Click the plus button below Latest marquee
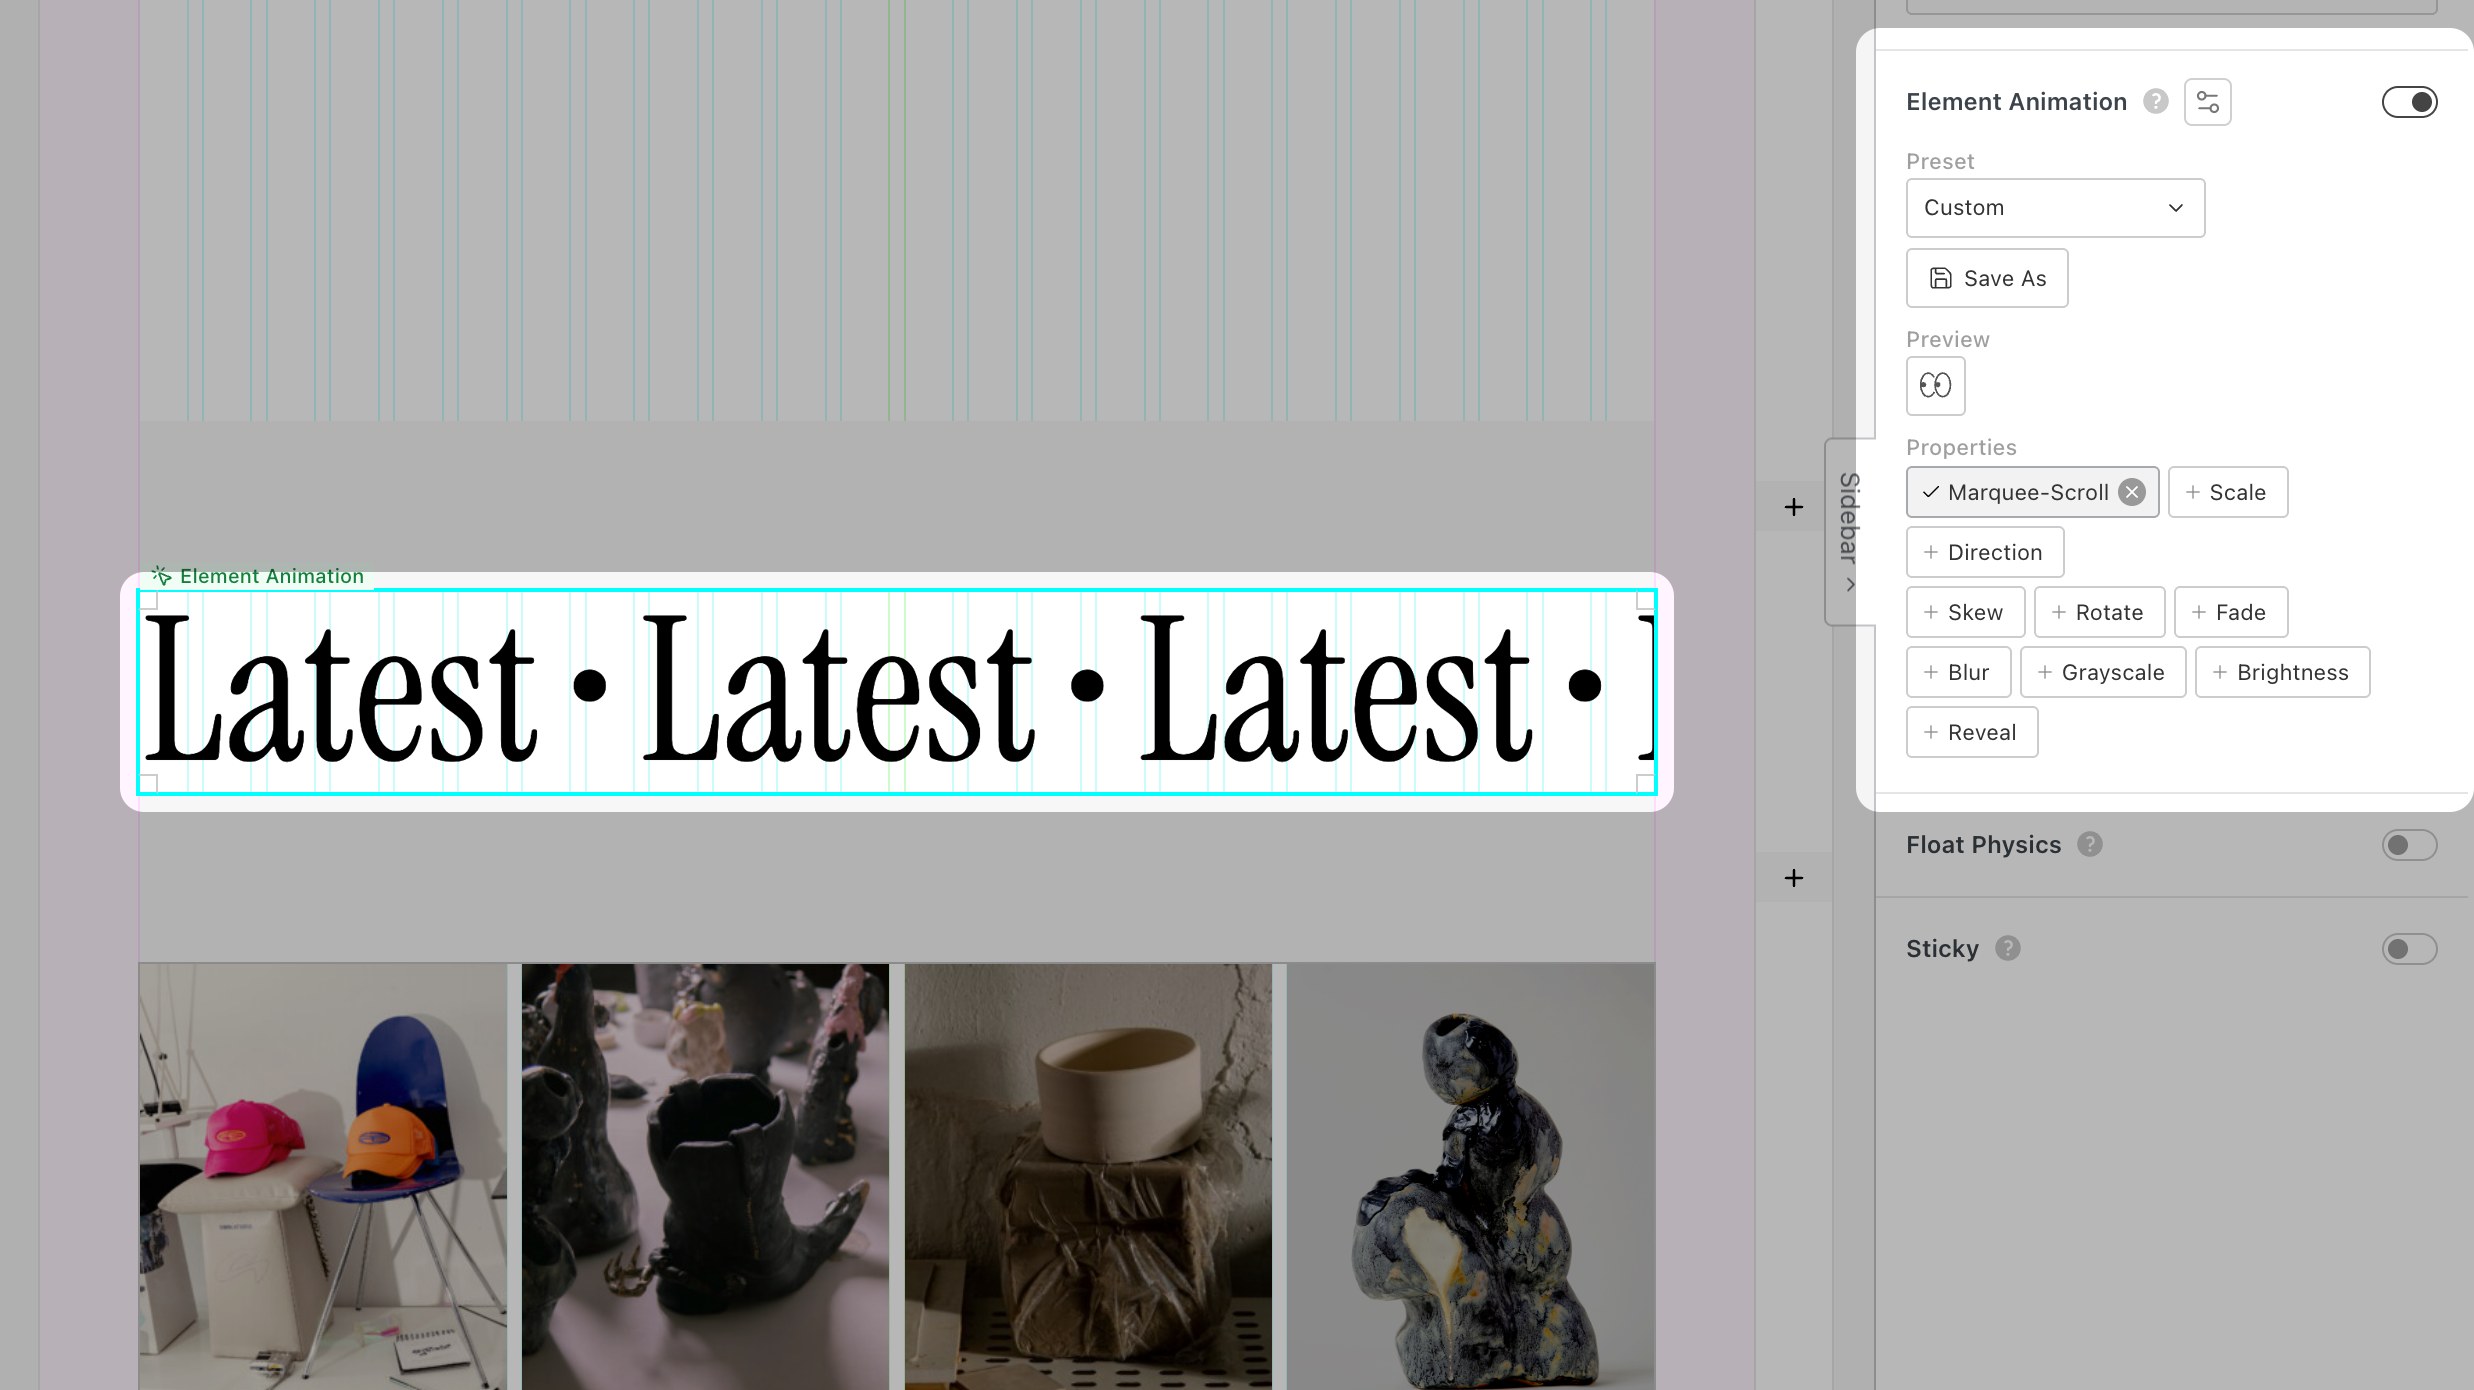Screen dimensions: 2474x1390 click(1794, 878)
